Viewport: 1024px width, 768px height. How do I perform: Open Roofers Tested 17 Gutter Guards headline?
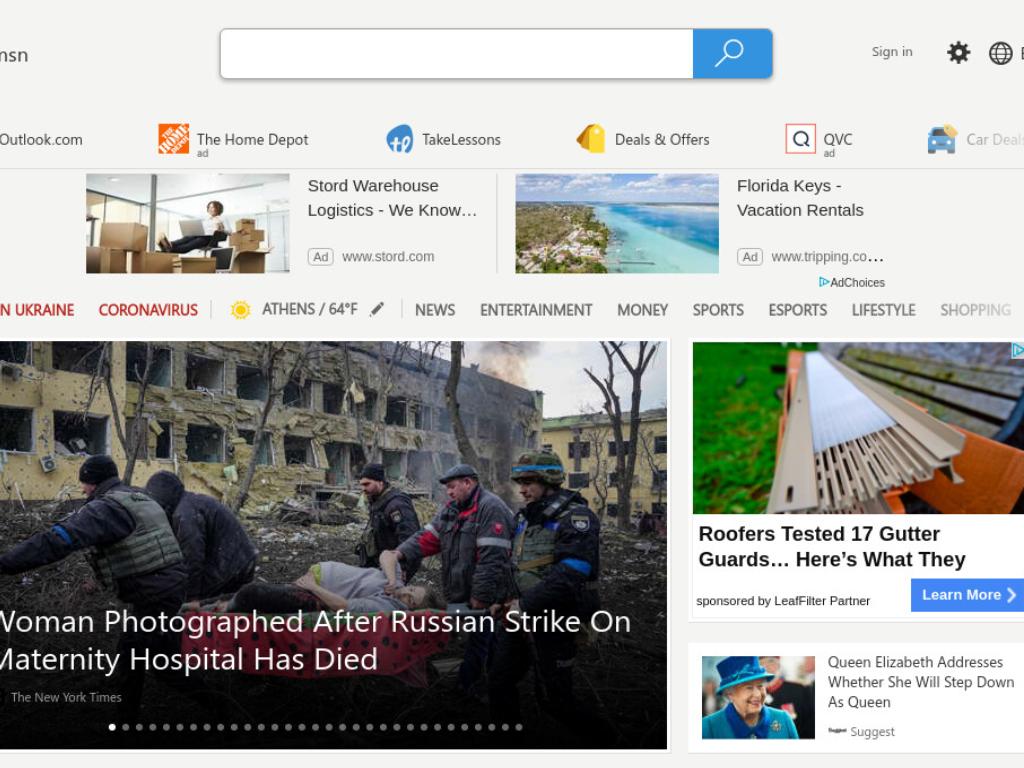832,547
